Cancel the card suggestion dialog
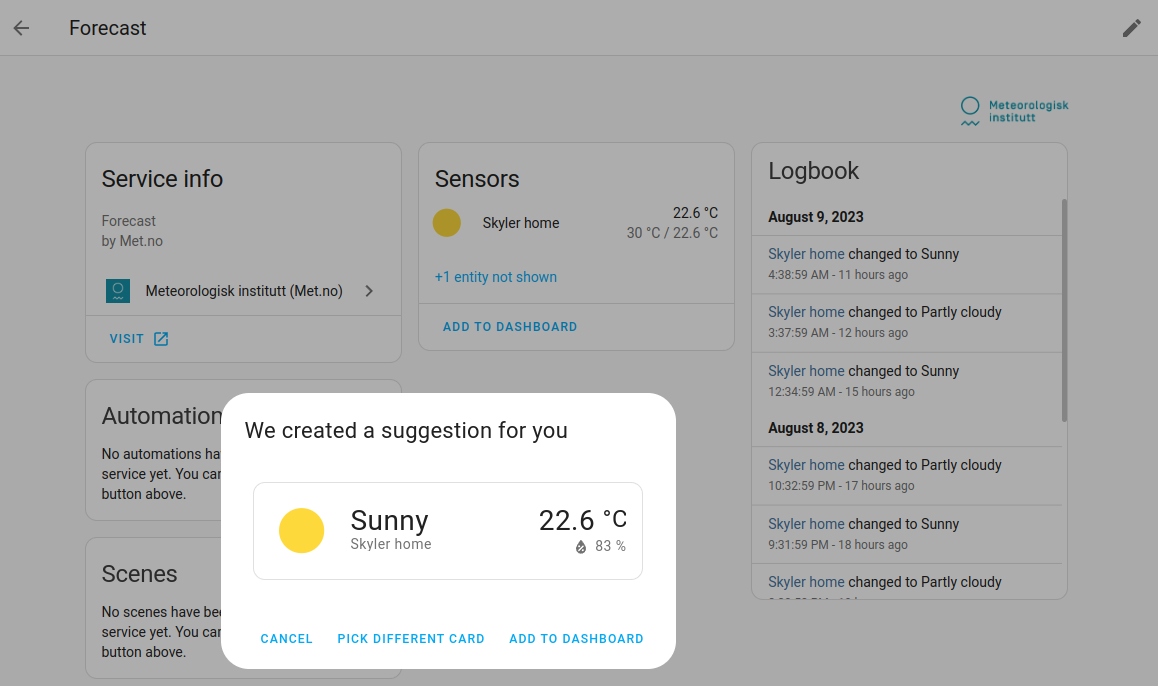1158x686 pixels. pos(286,638)
